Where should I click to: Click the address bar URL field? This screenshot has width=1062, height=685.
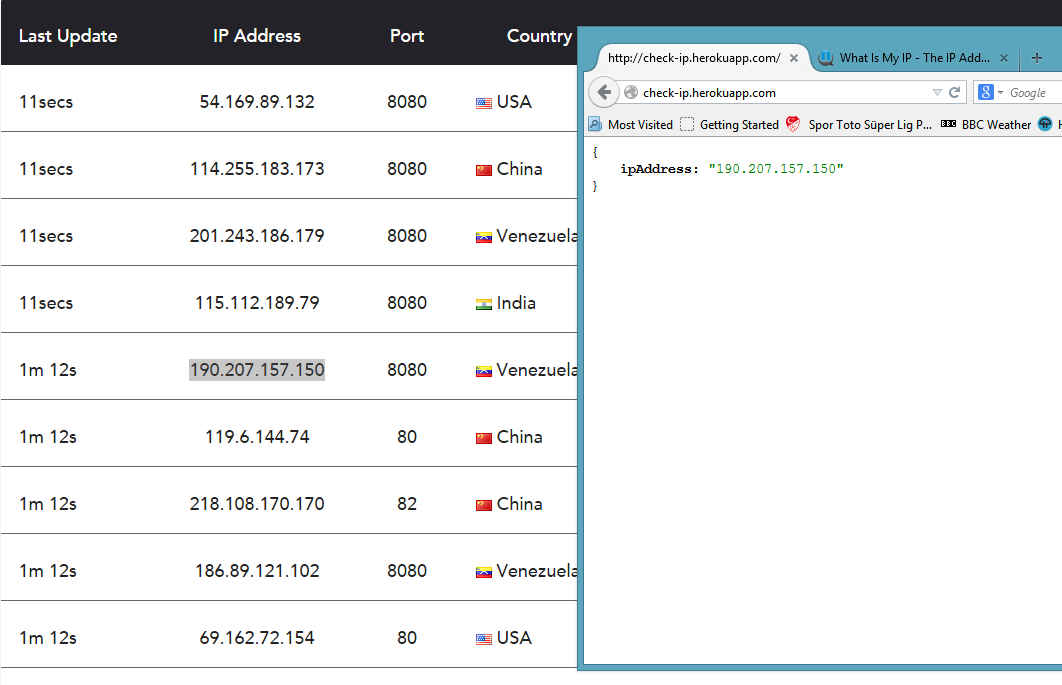click(x=780, y=92)
